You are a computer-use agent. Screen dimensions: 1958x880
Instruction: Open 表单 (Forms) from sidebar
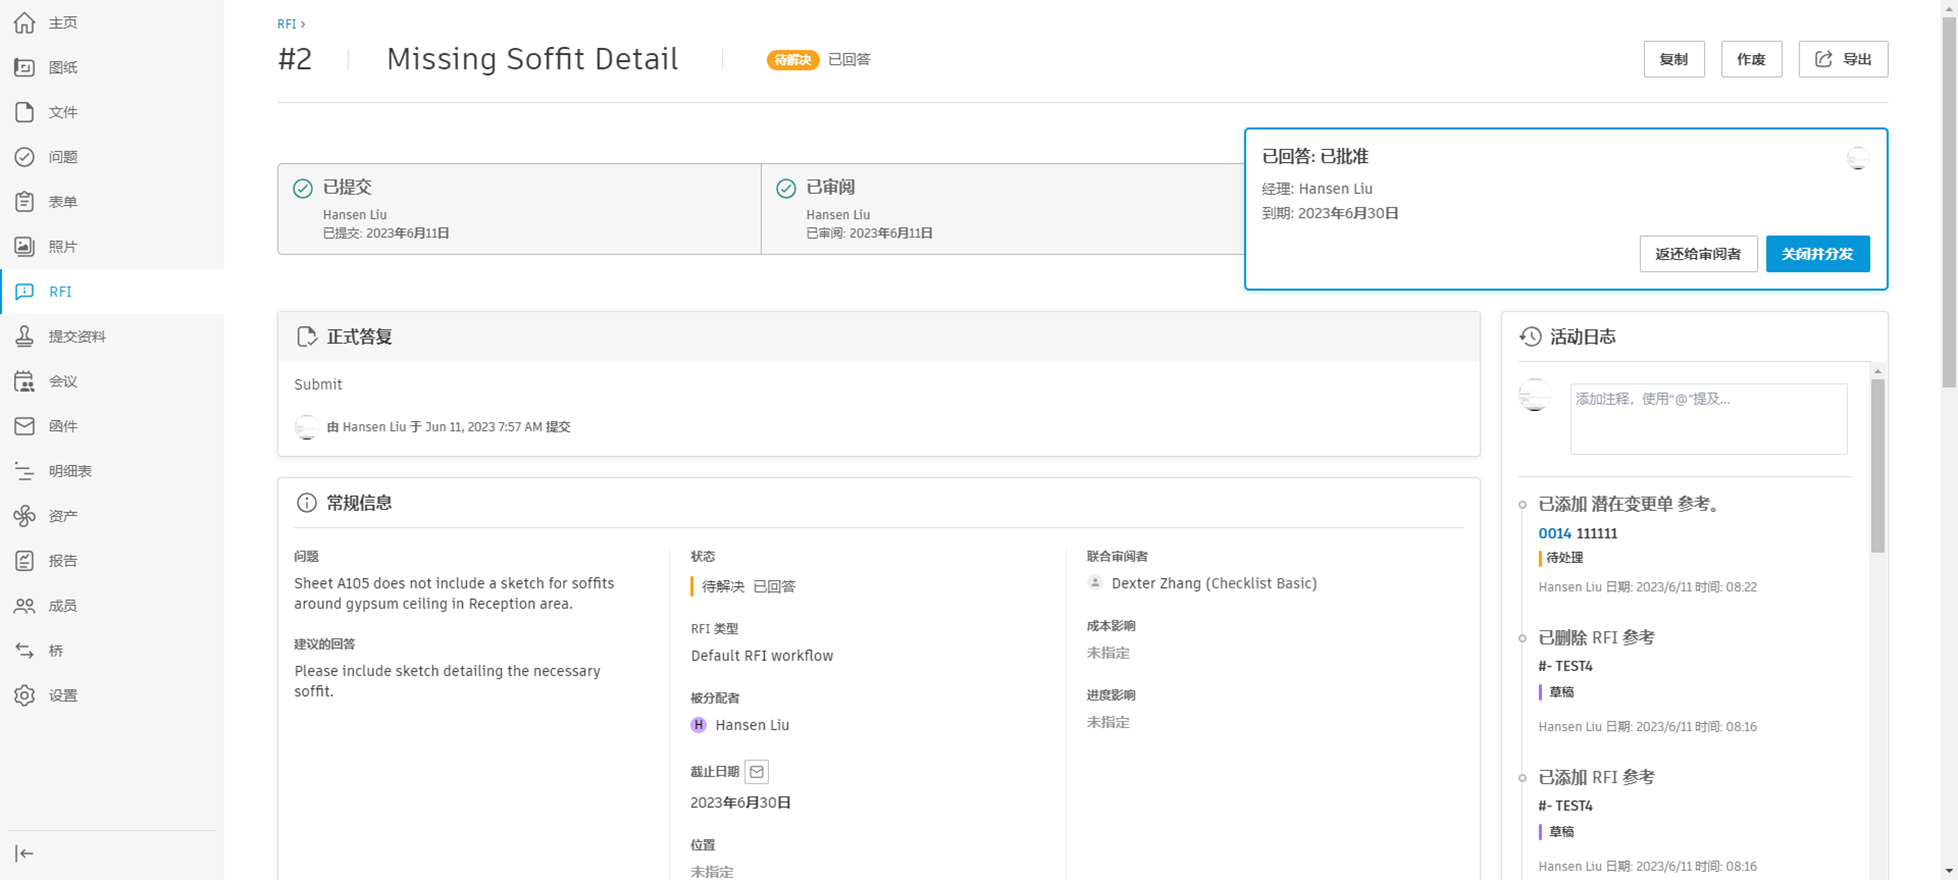[x=62, y=202]
